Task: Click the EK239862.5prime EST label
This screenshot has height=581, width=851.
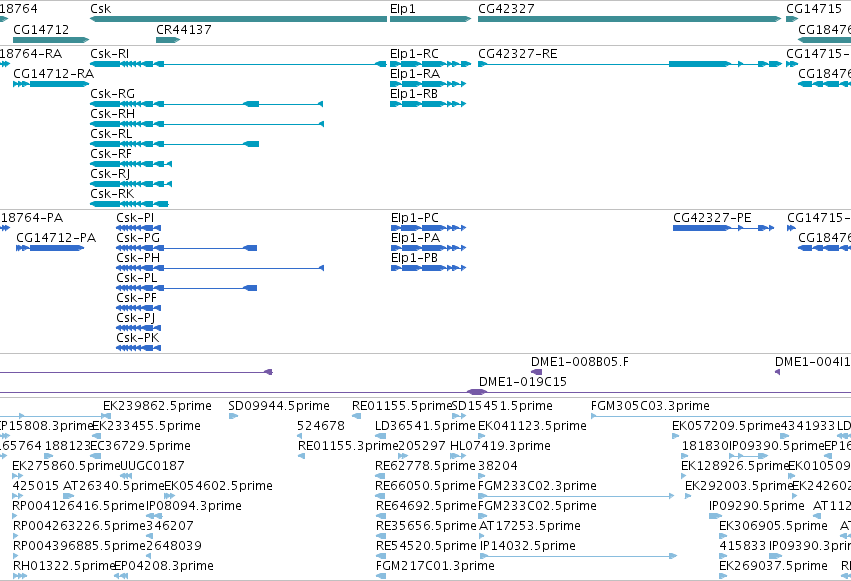Action: pyautogui.click(x=157, y=406)
